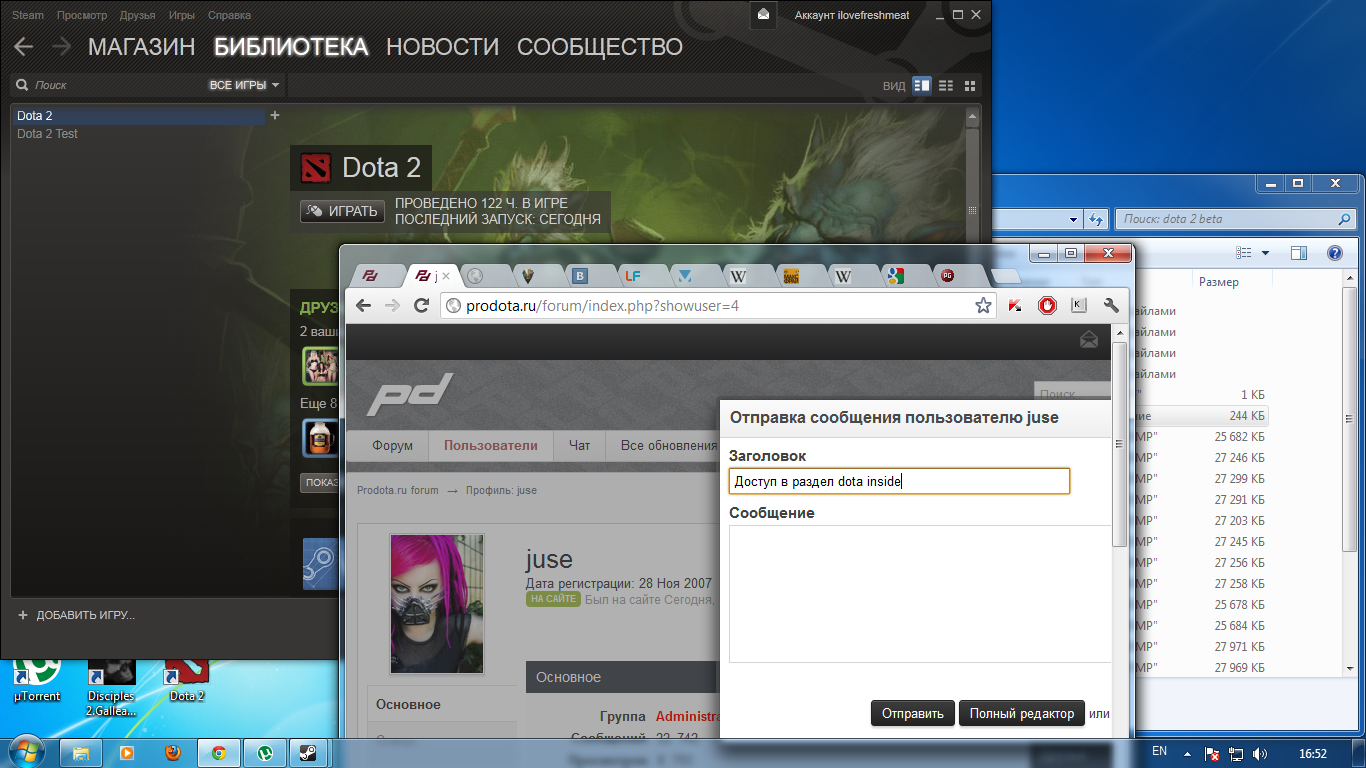Open the Чат tab on prodota

pyautogui.click(x=579, y=445)
